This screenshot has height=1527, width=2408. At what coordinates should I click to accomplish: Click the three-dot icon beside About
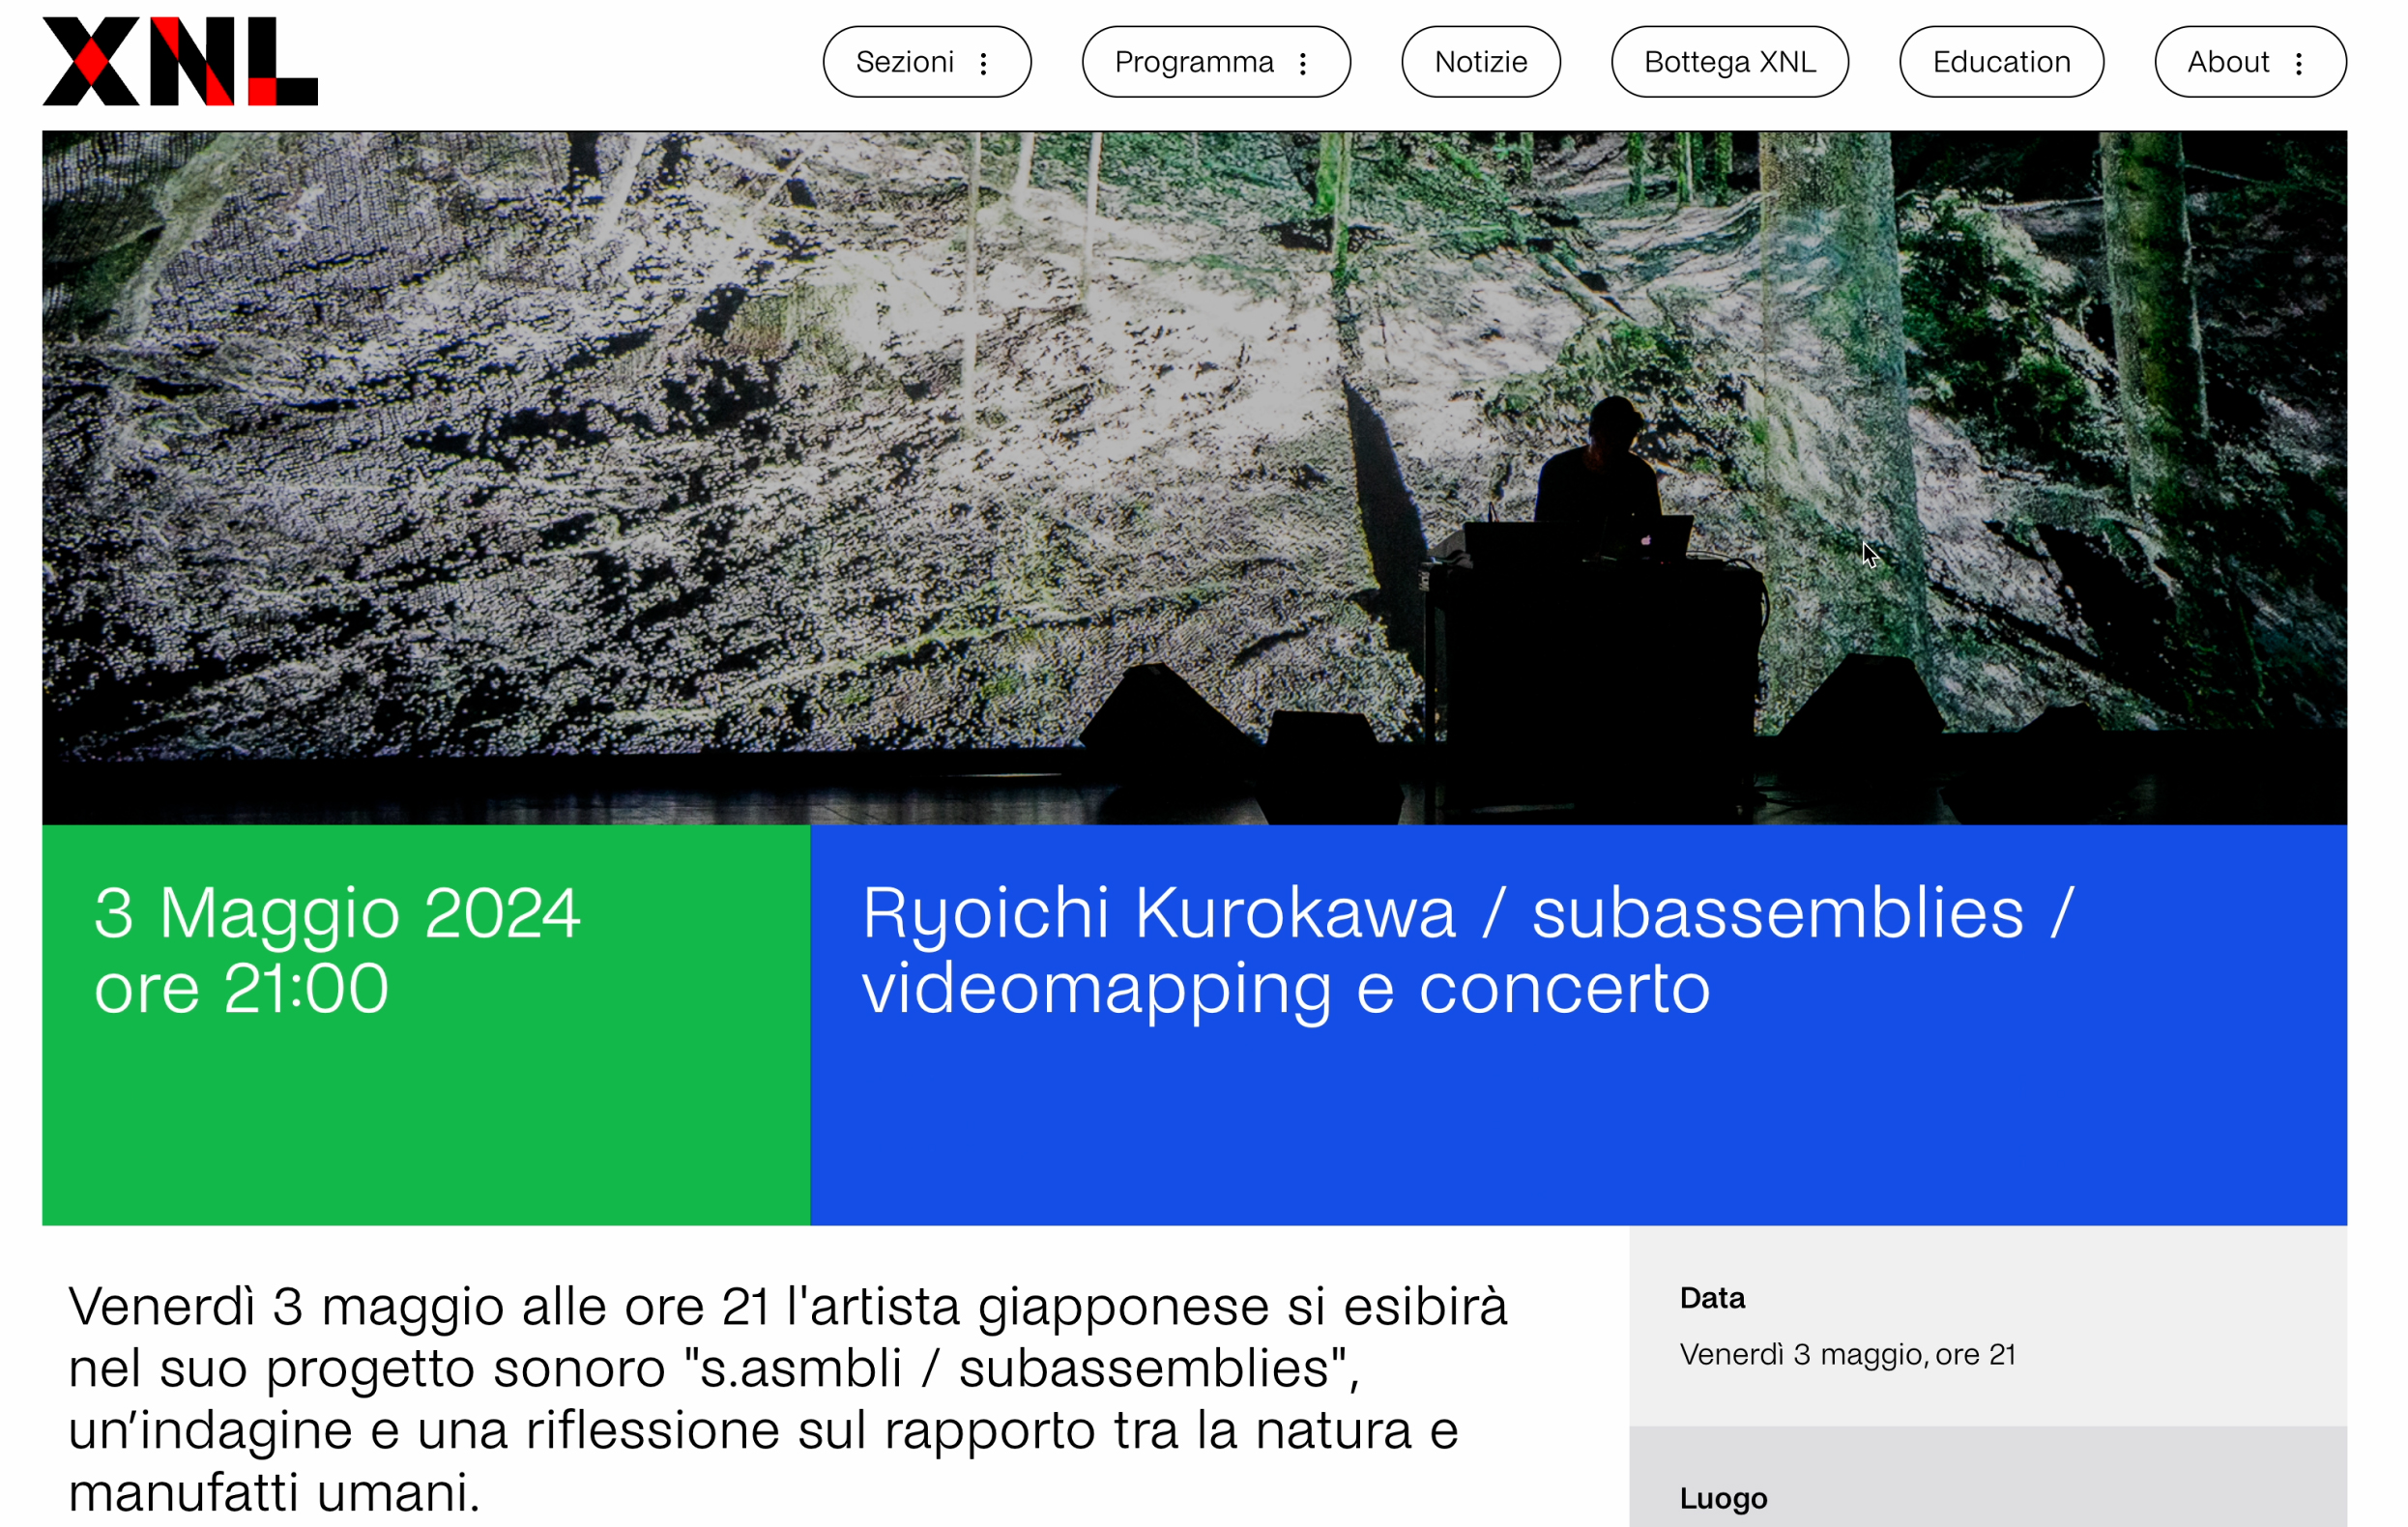coord(2299,63)
